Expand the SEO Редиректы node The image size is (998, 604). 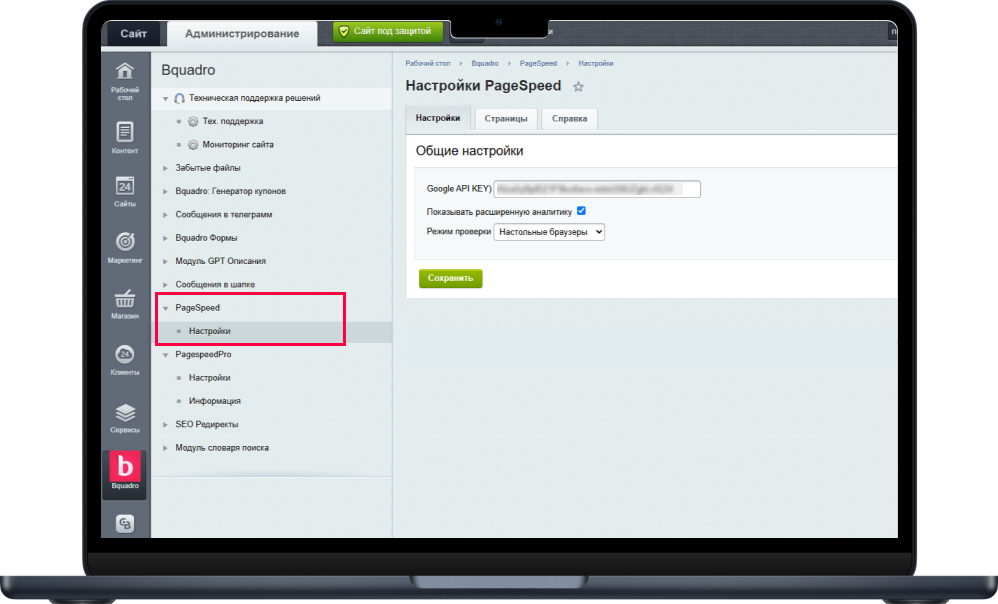[165, 425]
